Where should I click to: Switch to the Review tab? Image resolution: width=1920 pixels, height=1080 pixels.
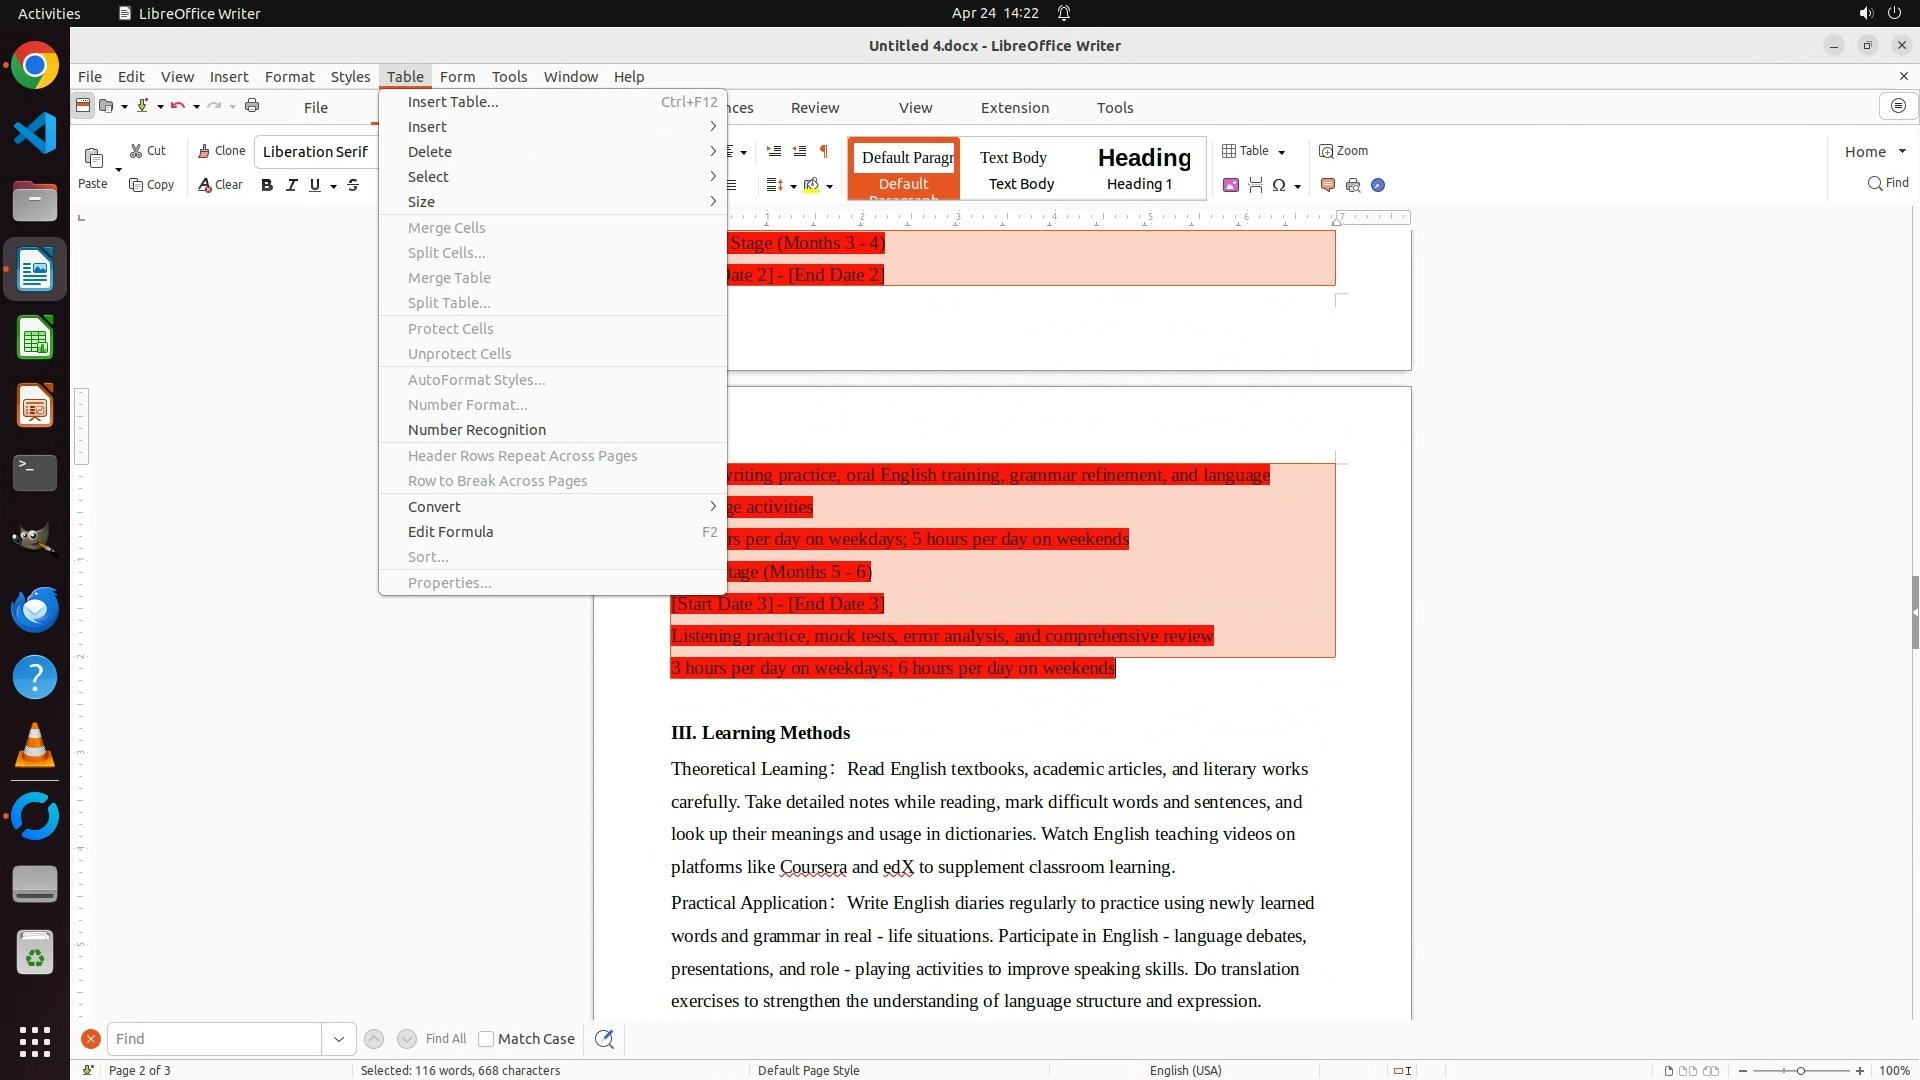coord(814,108)
